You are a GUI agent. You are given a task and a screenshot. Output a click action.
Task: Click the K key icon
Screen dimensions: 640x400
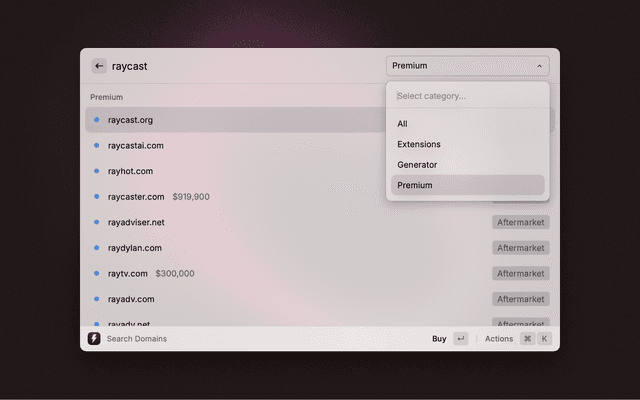pyautogui.click(x=544, y=339)
